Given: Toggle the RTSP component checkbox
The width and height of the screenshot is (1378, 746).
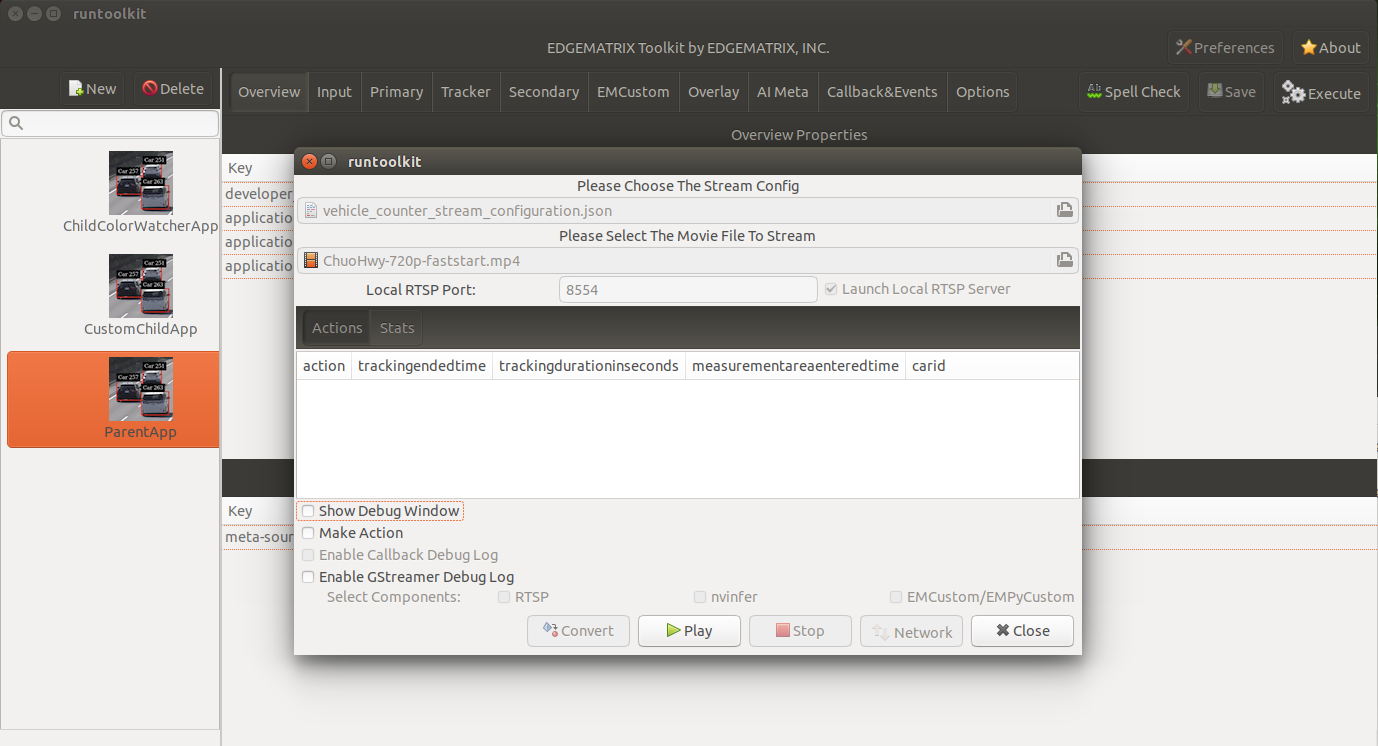Looking at the screenshot, I should pyautogui.click(x=505, y=597).
